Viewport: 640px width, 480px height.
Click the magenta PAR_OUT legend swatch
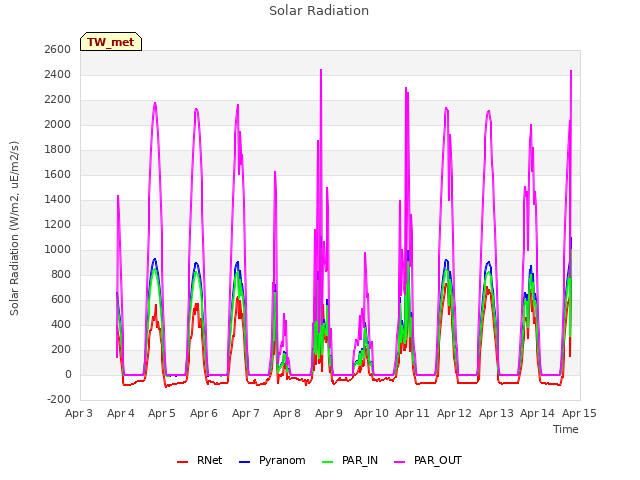400,462
